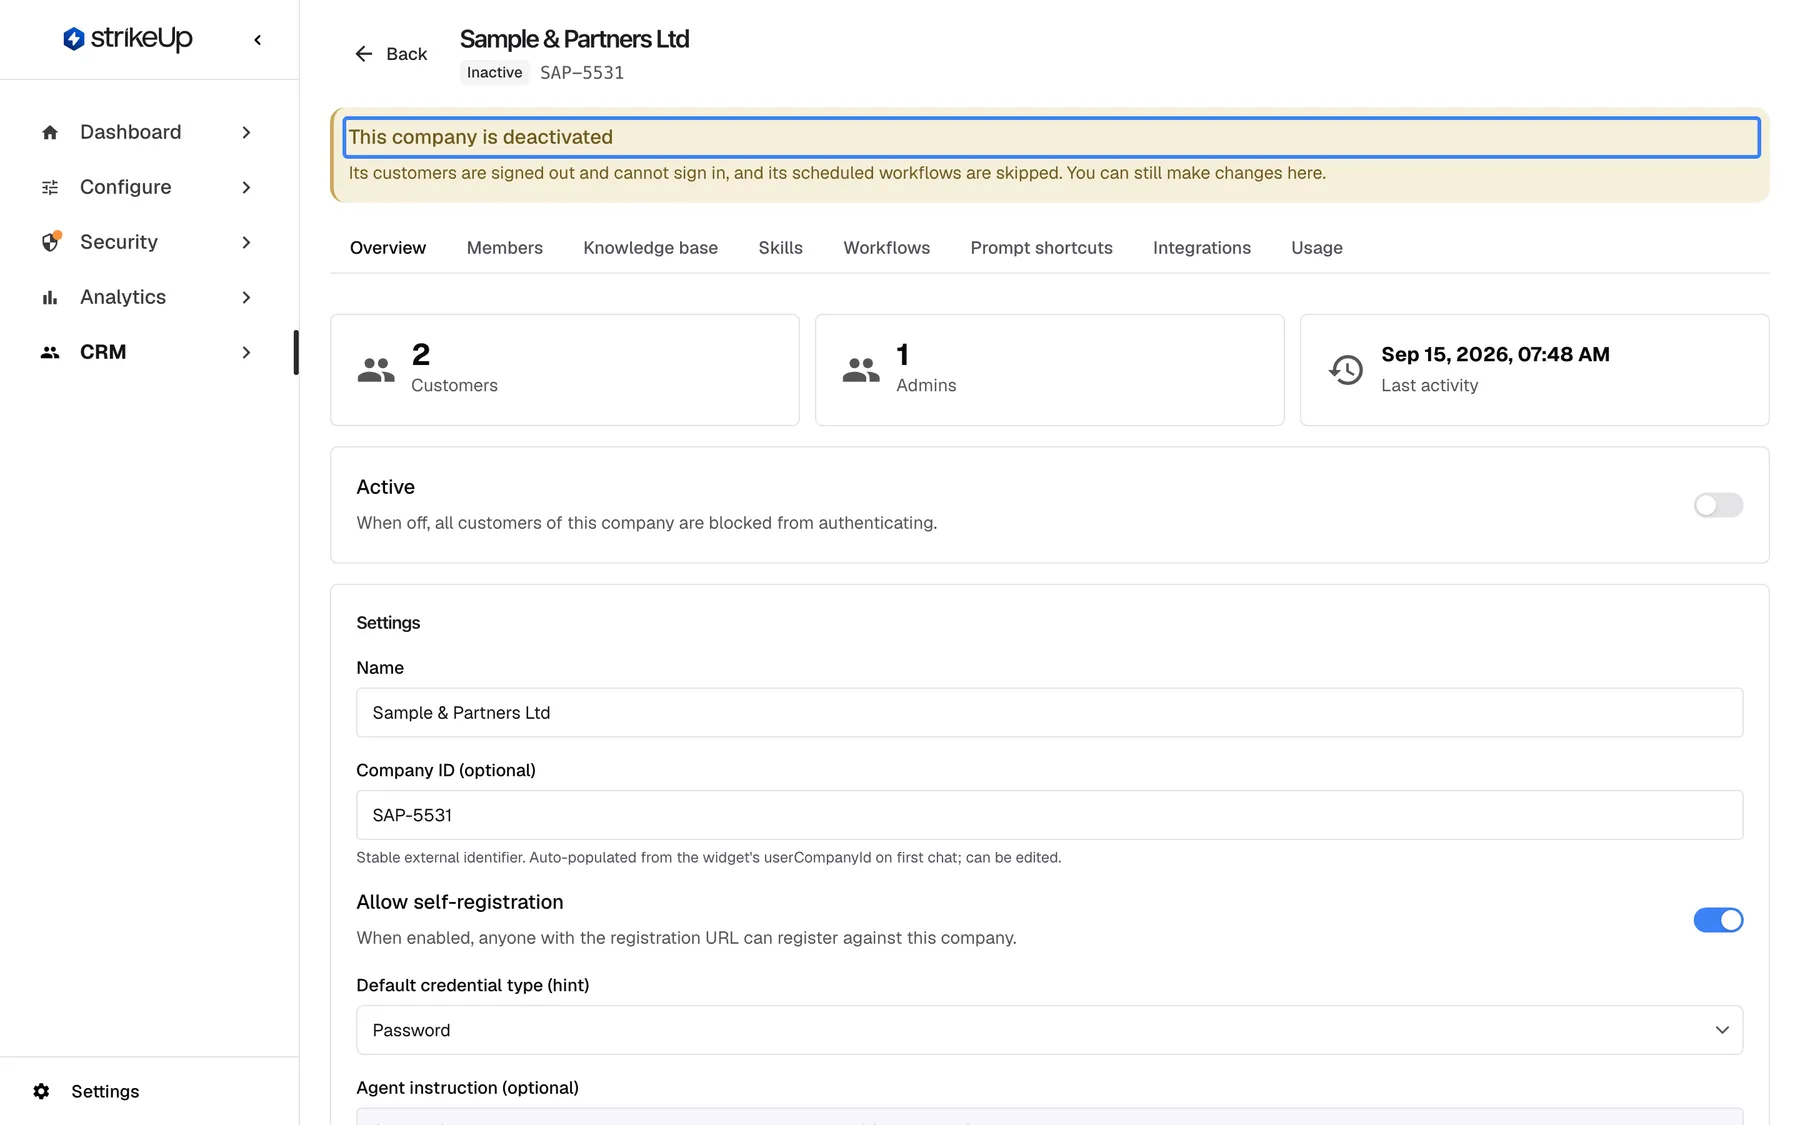Open the Integrations tab
The image size is (1800, 1125).
coord(1201,248)
